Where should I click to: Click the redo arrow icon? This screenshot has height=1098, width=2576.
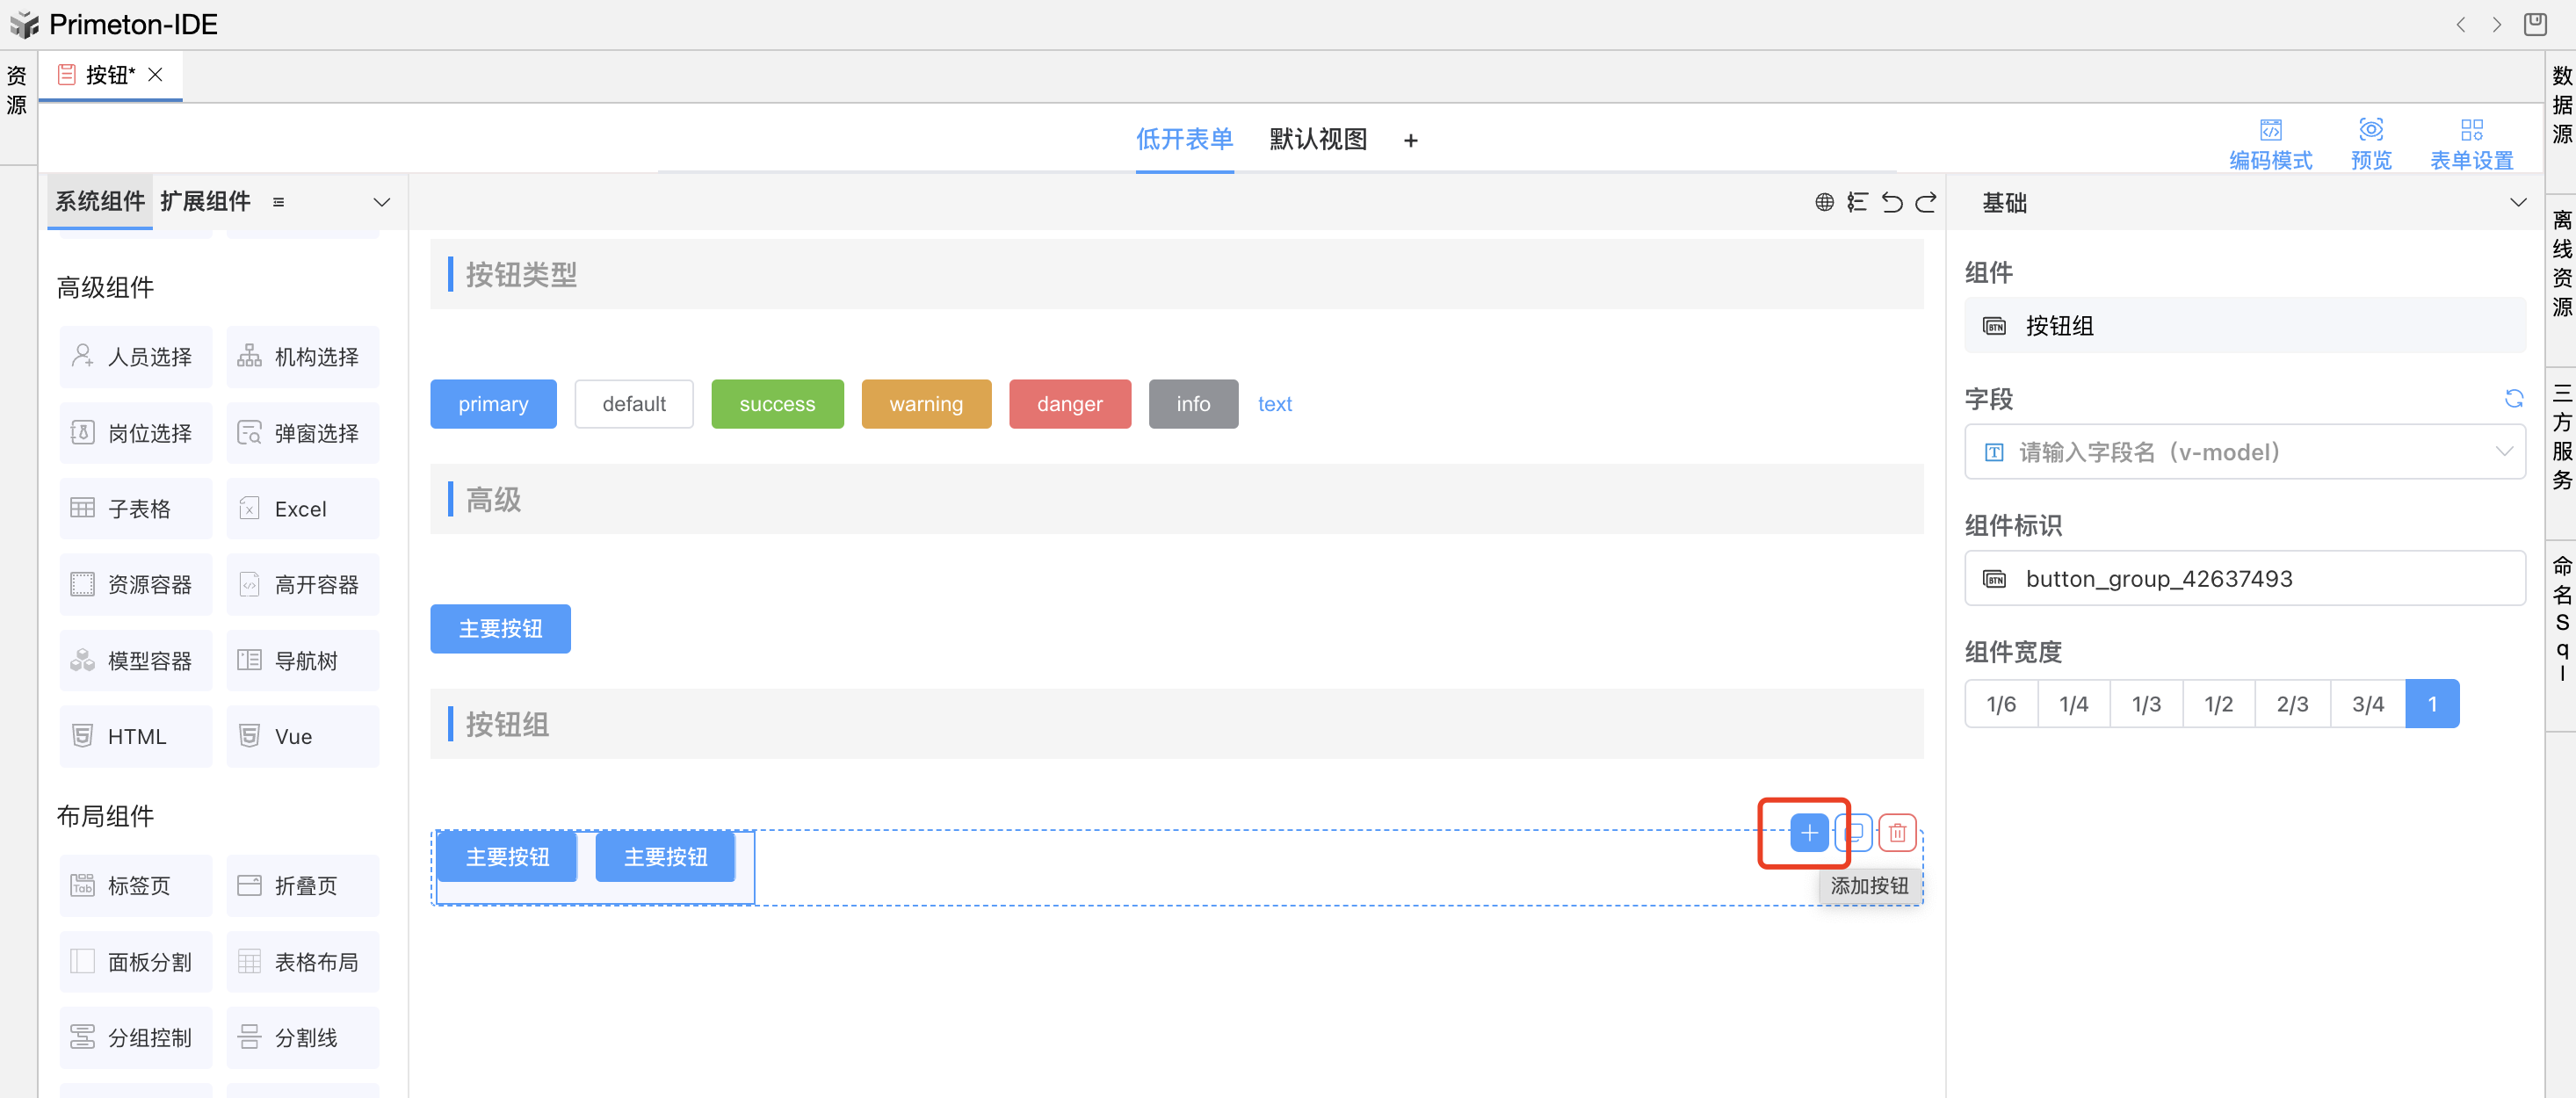(1926, 202)
